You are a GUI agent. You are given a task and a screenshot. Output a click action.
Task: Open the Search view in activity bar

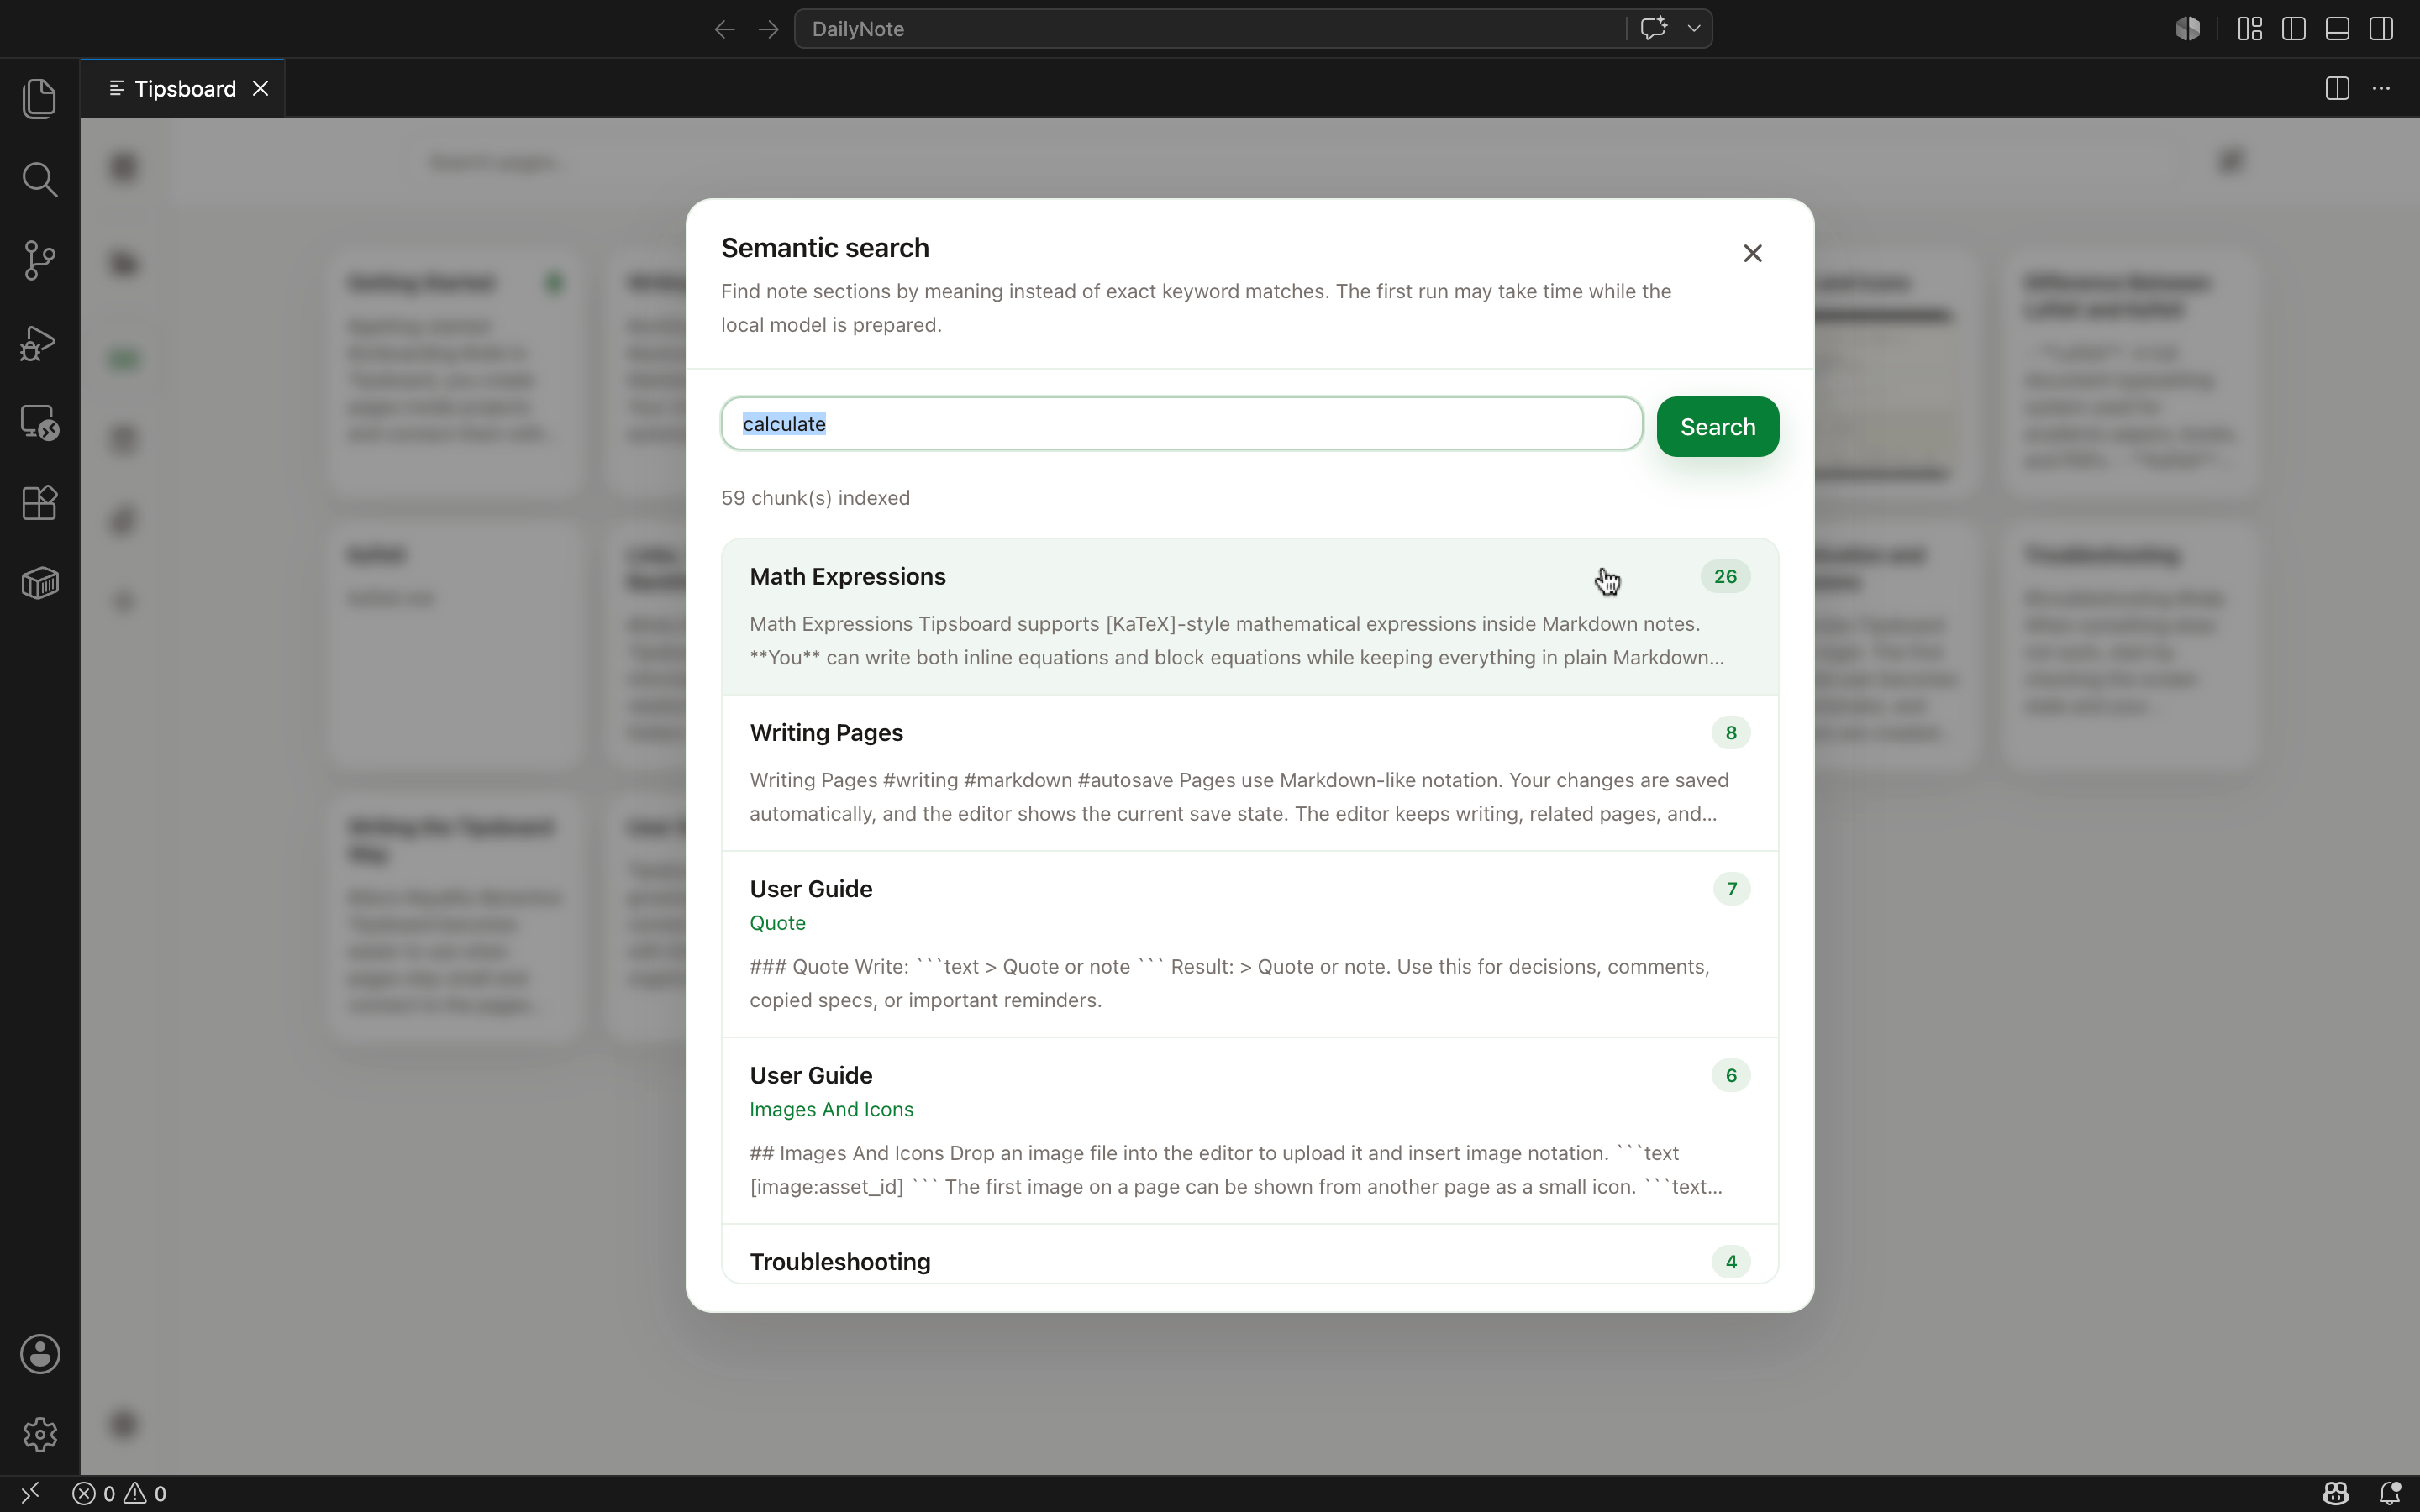pyautogui.click(x=39, y=179)
